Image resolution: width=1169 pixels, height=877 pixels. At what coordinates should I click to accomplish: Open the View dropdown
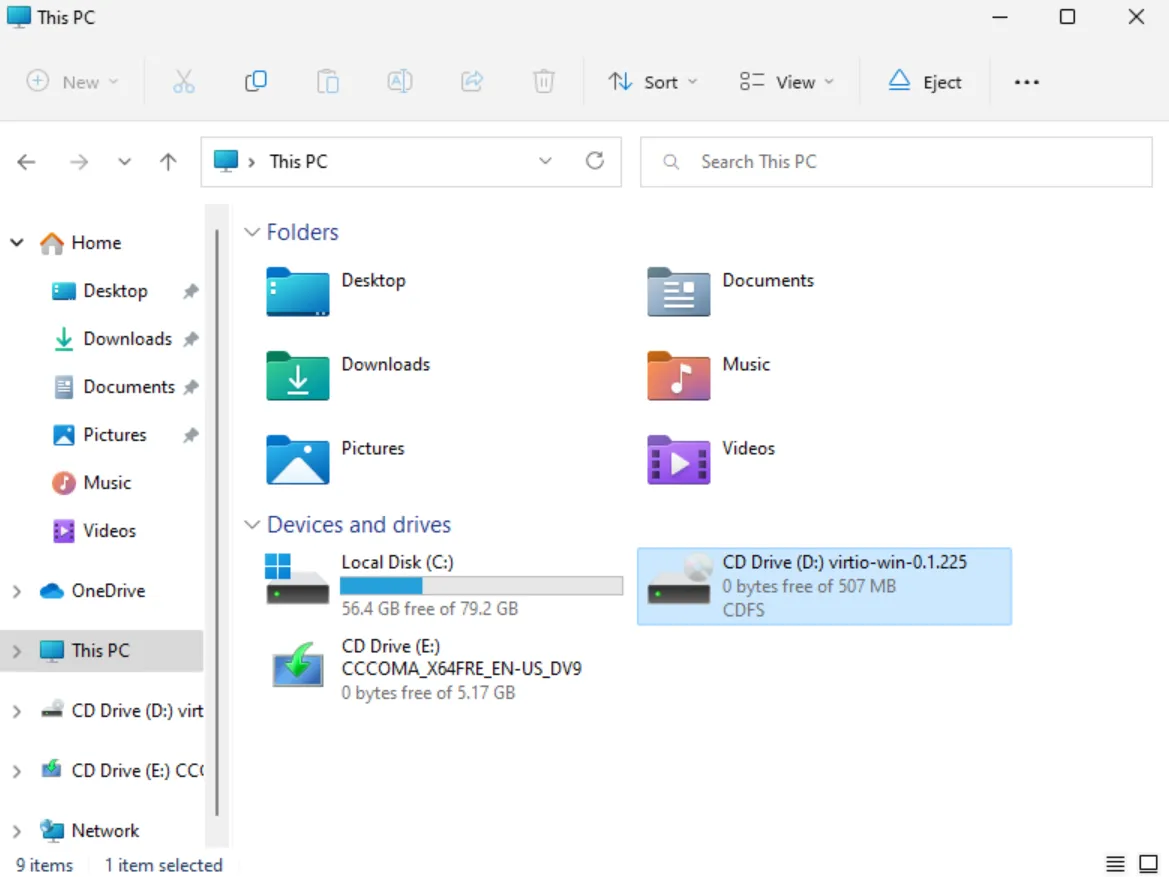tap(787, 81)
